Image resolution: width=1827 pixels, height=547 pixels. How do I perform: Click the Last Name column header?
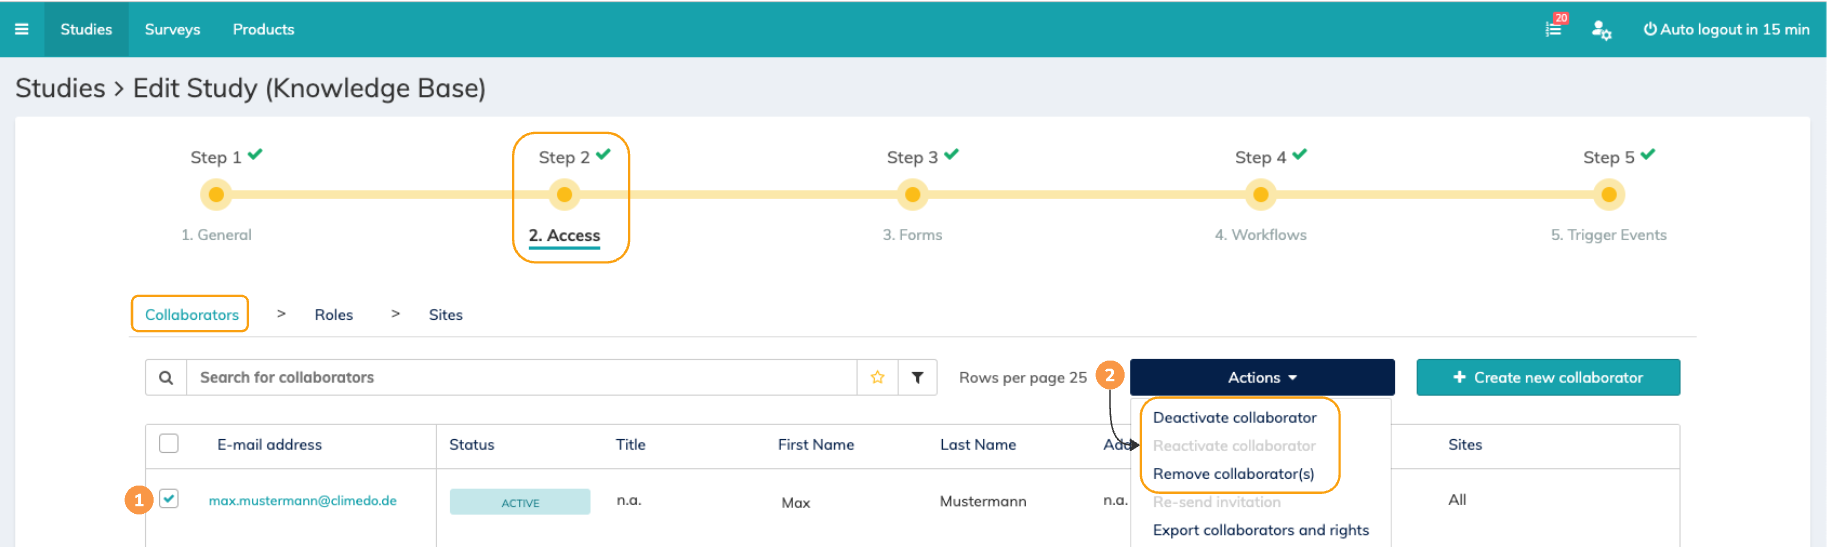click(978, 444)
